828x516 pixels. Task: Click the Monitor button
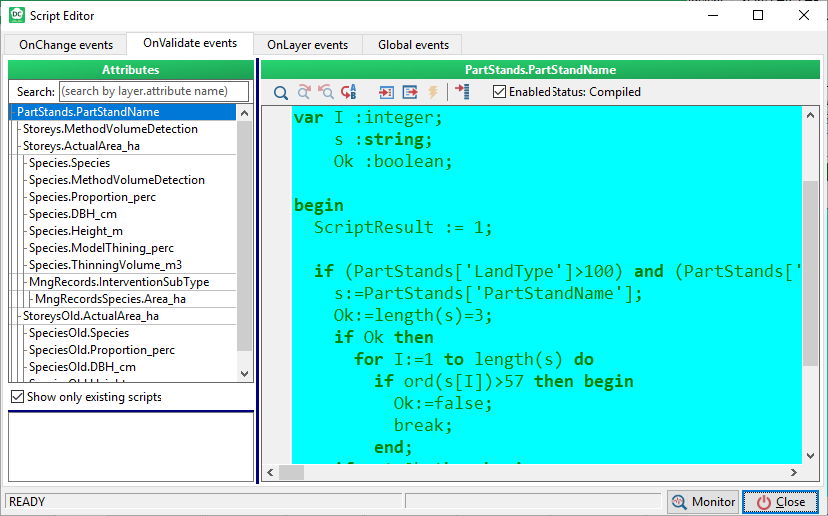[x=703, y=502]
